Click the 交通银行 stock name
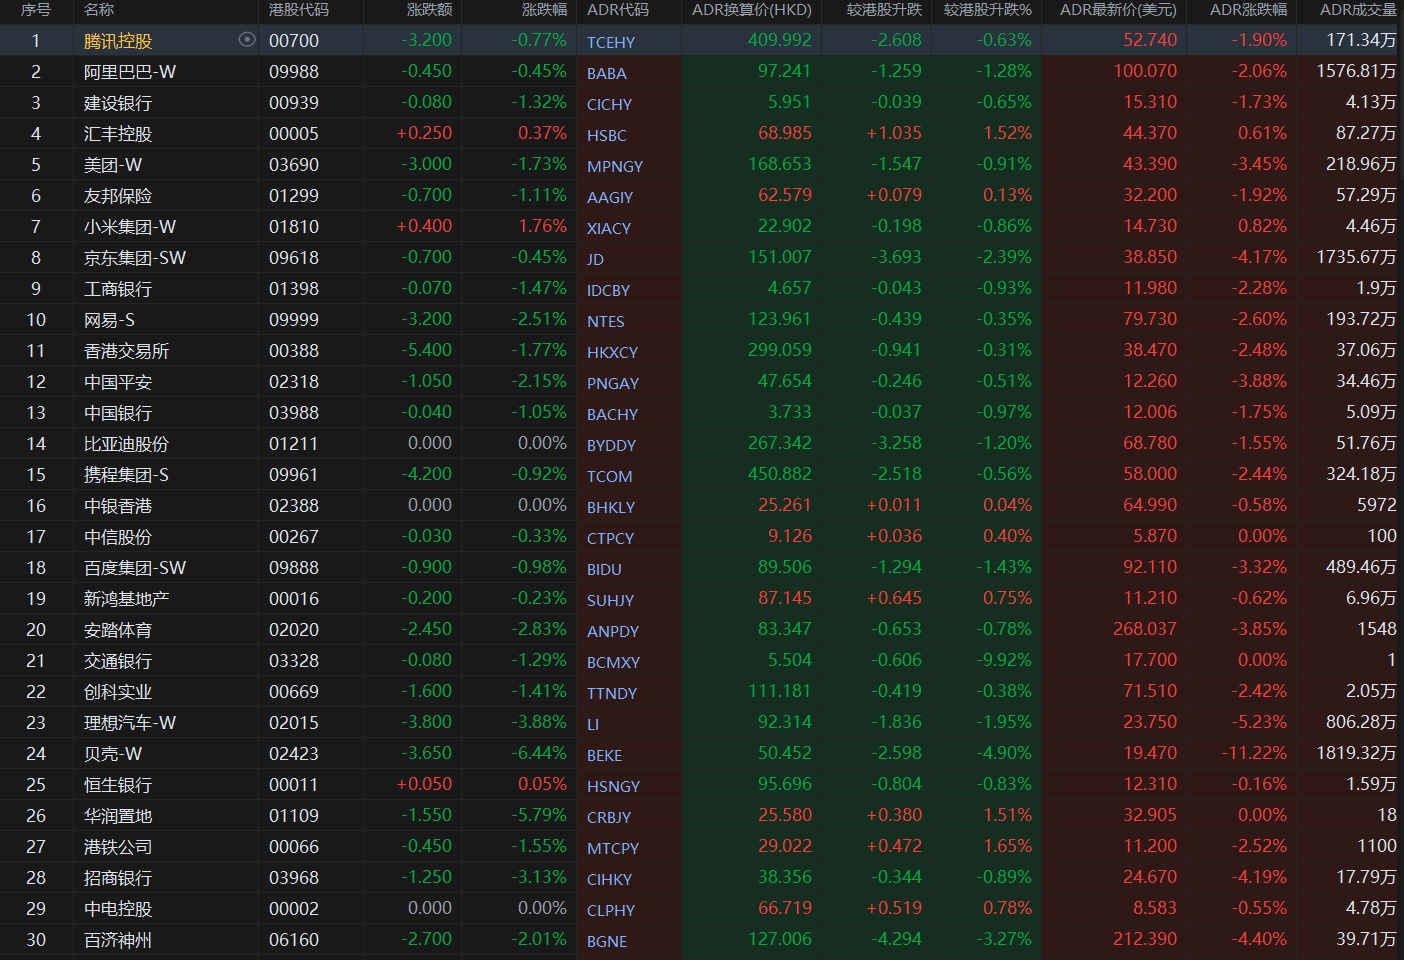 pos(118,661)
